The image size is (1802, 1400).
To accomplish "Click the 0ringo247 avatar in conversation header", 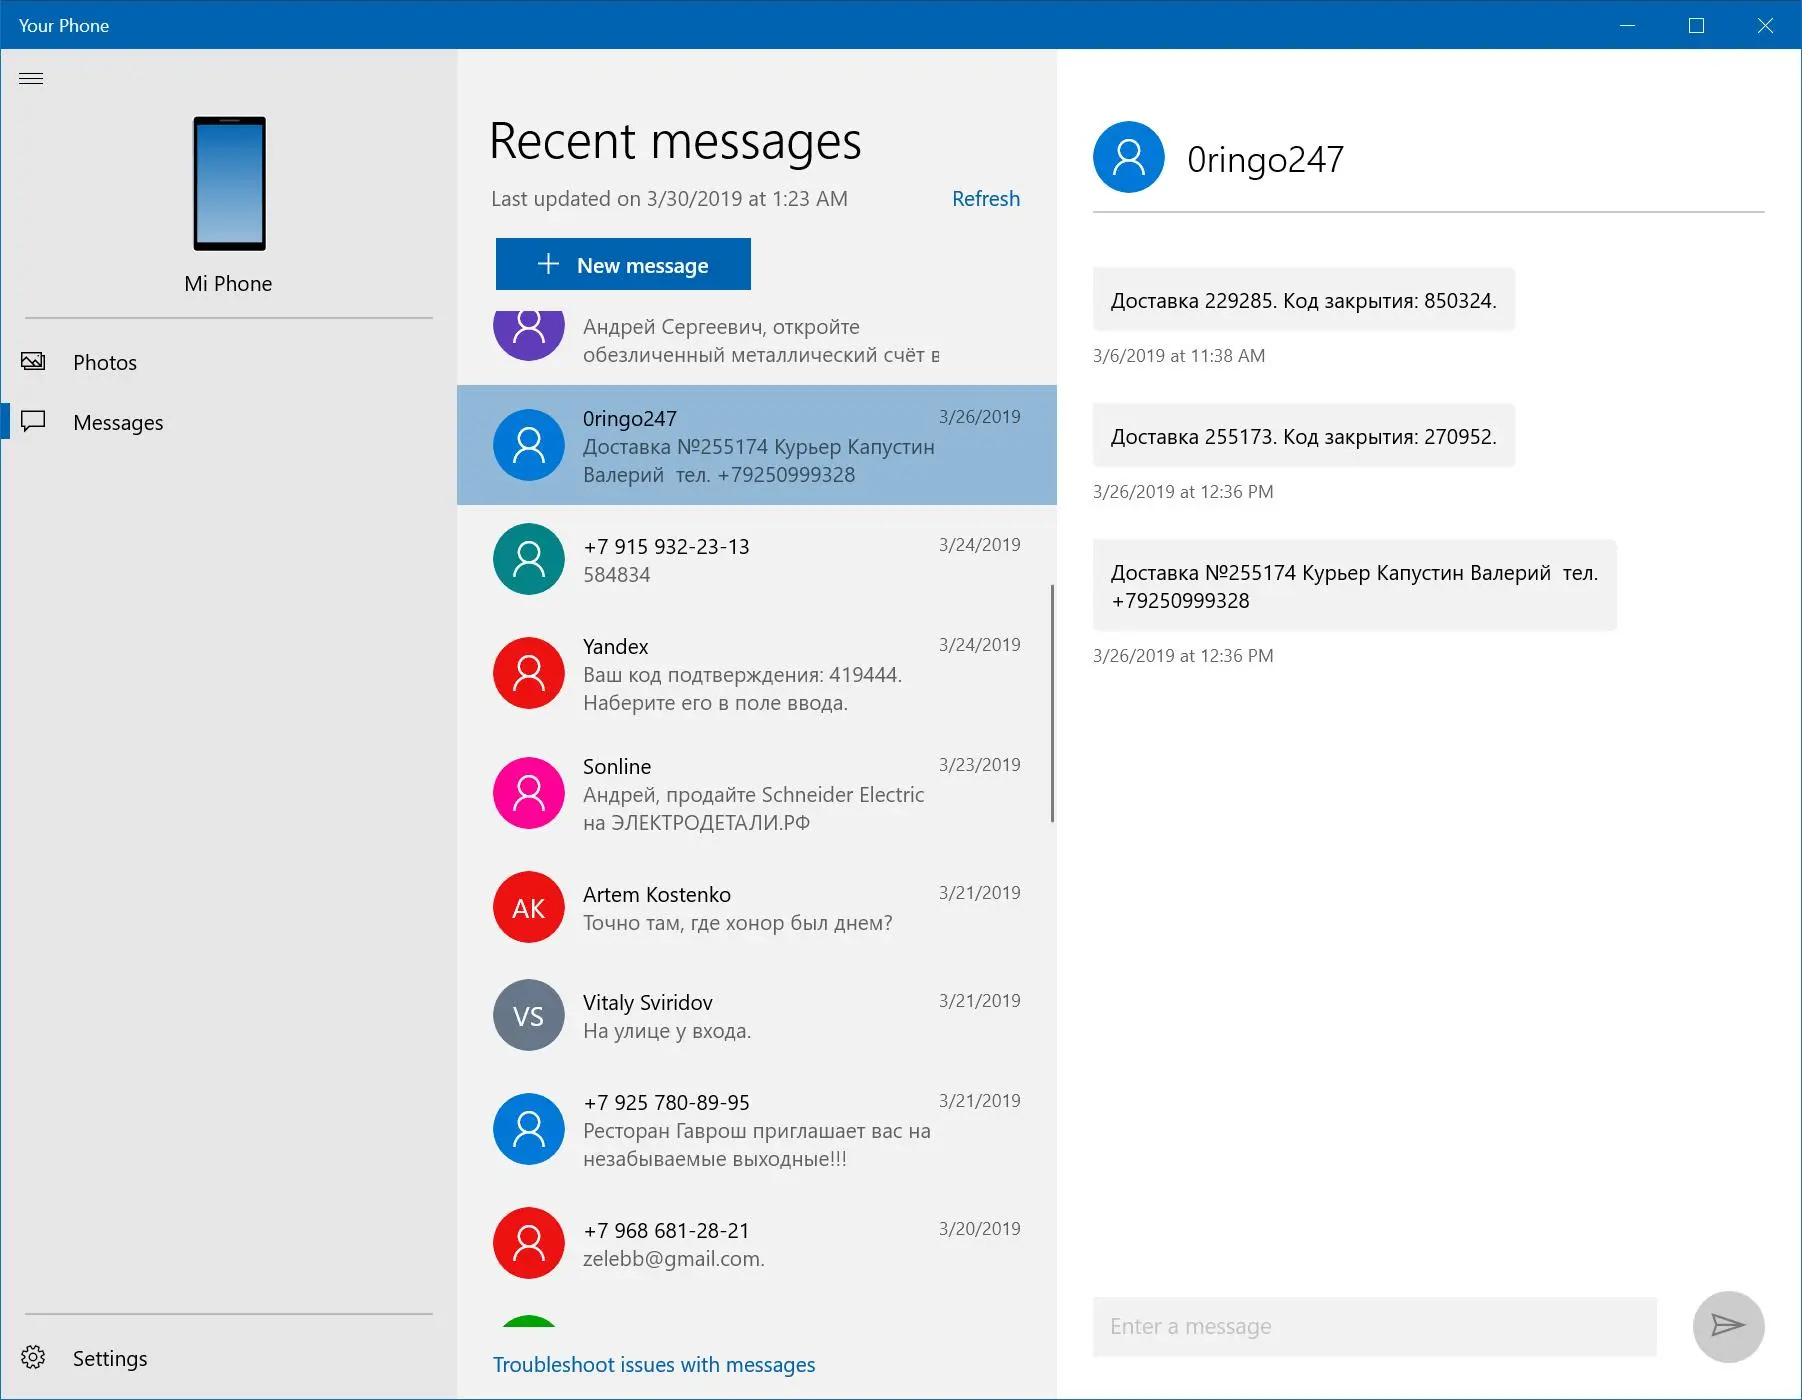I will click(x=1129, y=157).
